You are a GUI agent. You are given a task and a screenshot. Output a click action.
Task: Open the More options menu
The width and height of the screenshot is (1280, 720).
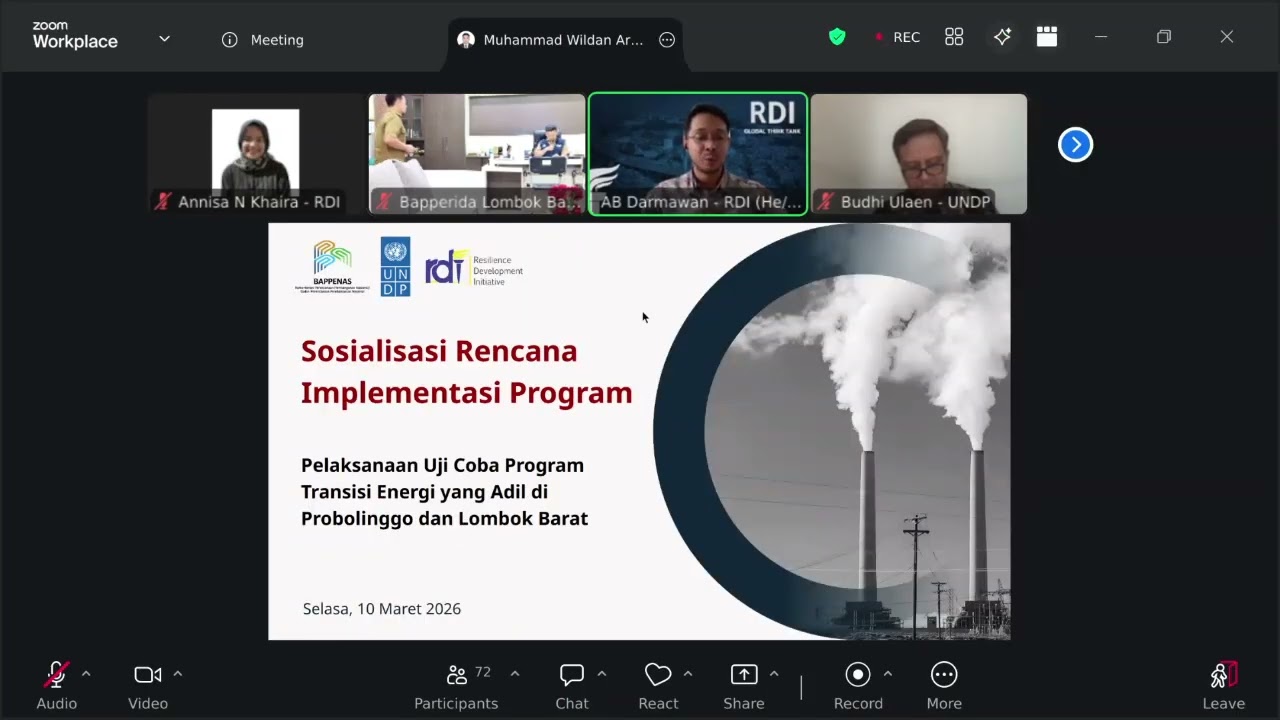coord(944,686)
